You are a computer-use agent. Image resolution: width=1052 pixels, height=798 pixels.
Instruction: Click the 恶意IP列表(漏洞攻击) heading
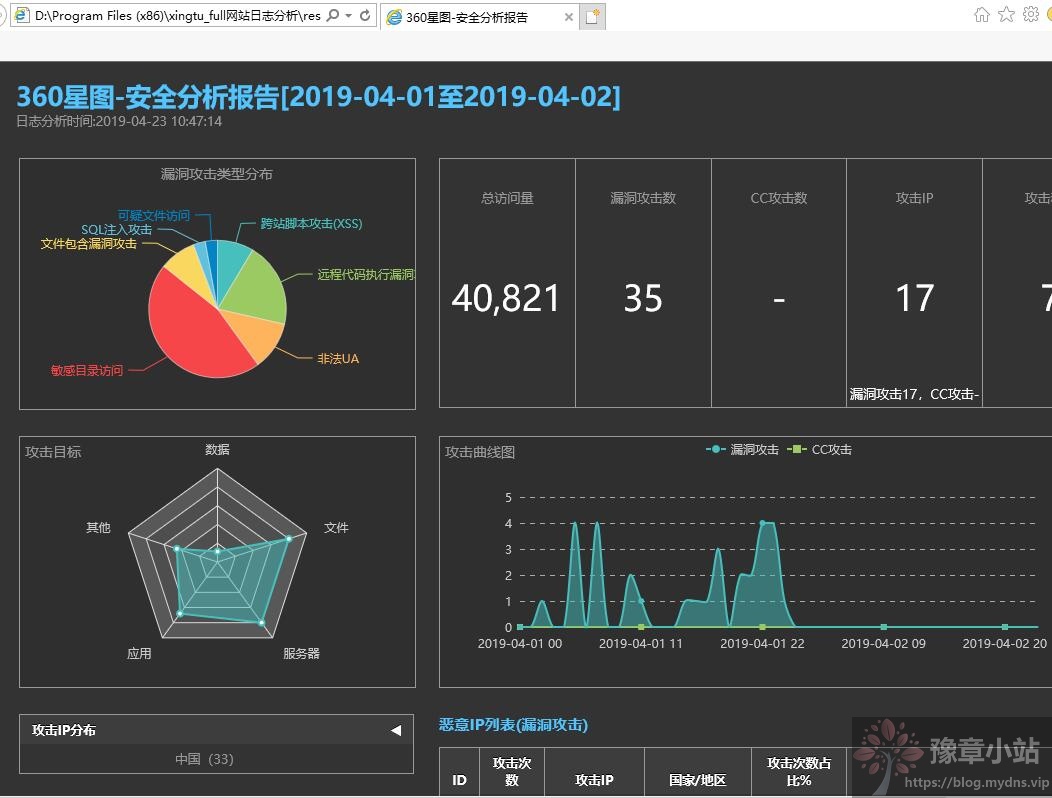513,725
